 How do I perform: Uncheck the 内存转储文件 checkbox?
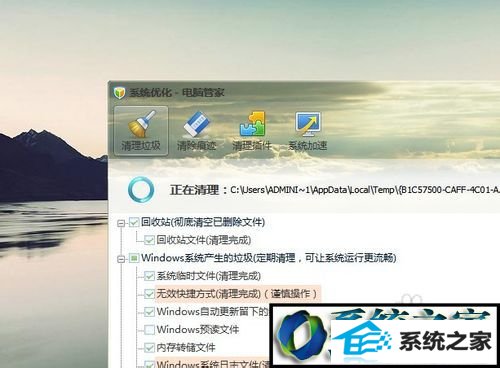pos(149,348)
